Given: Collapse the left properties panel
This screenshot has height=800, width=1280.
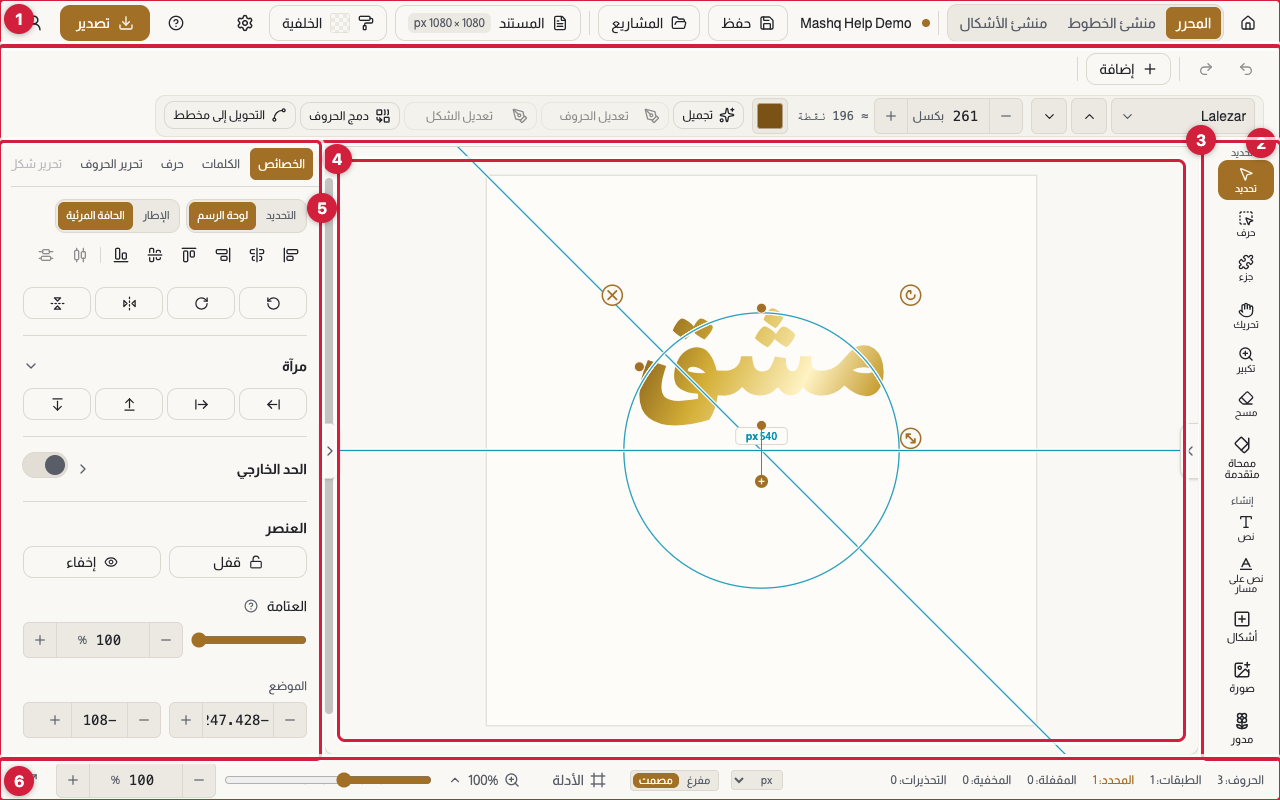Looking at the screenshot, I should (x=329, y=451).
